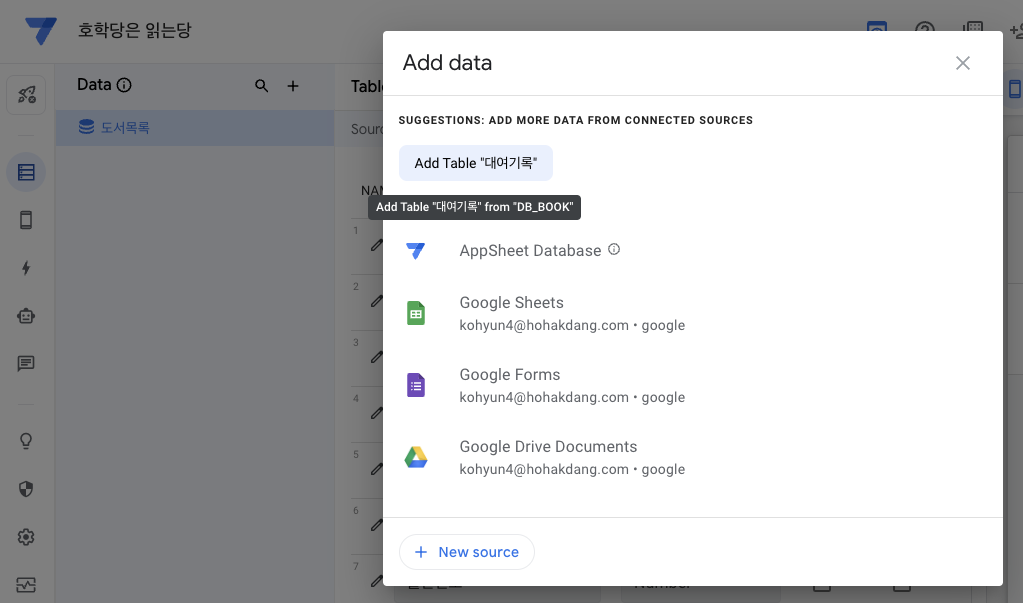This screenshot has height=603, width=1023.
Task: Select the Data section icon in sidebar
Action: (26, 172)
